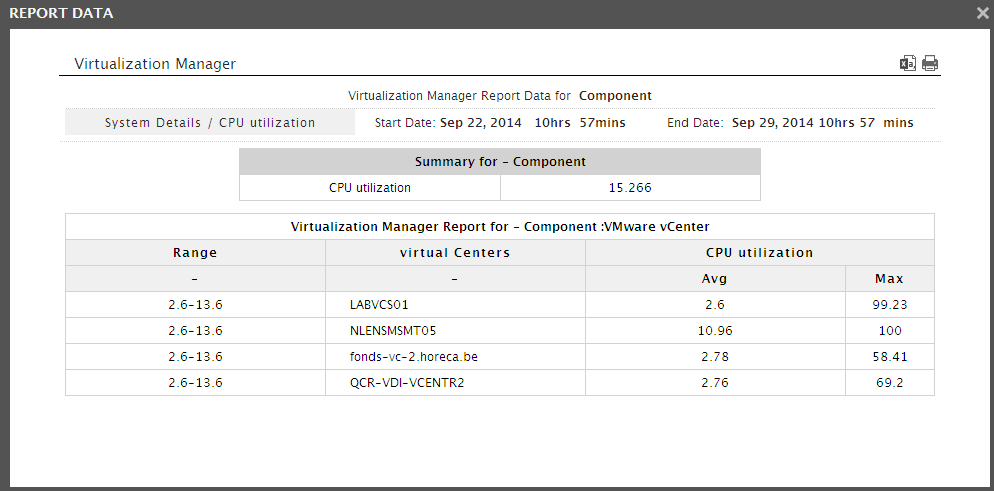Click QCR-VDI-VCENTR2 entry
The image size is (994, 491).
coord(407,383)
